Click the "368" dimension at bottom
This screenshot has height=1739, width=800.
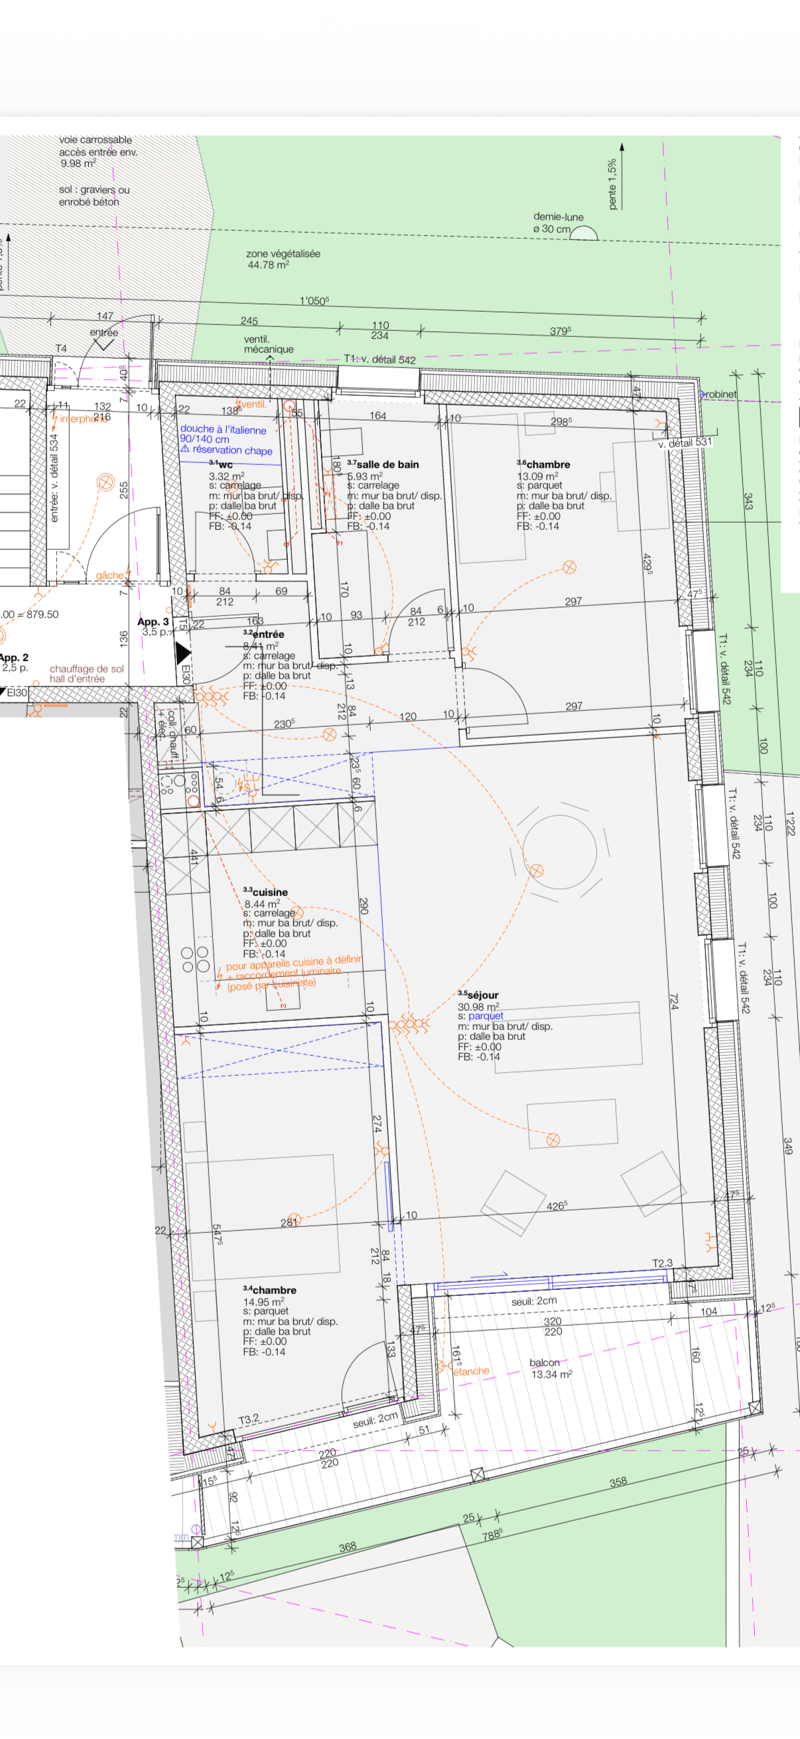tap(347, 1547)
